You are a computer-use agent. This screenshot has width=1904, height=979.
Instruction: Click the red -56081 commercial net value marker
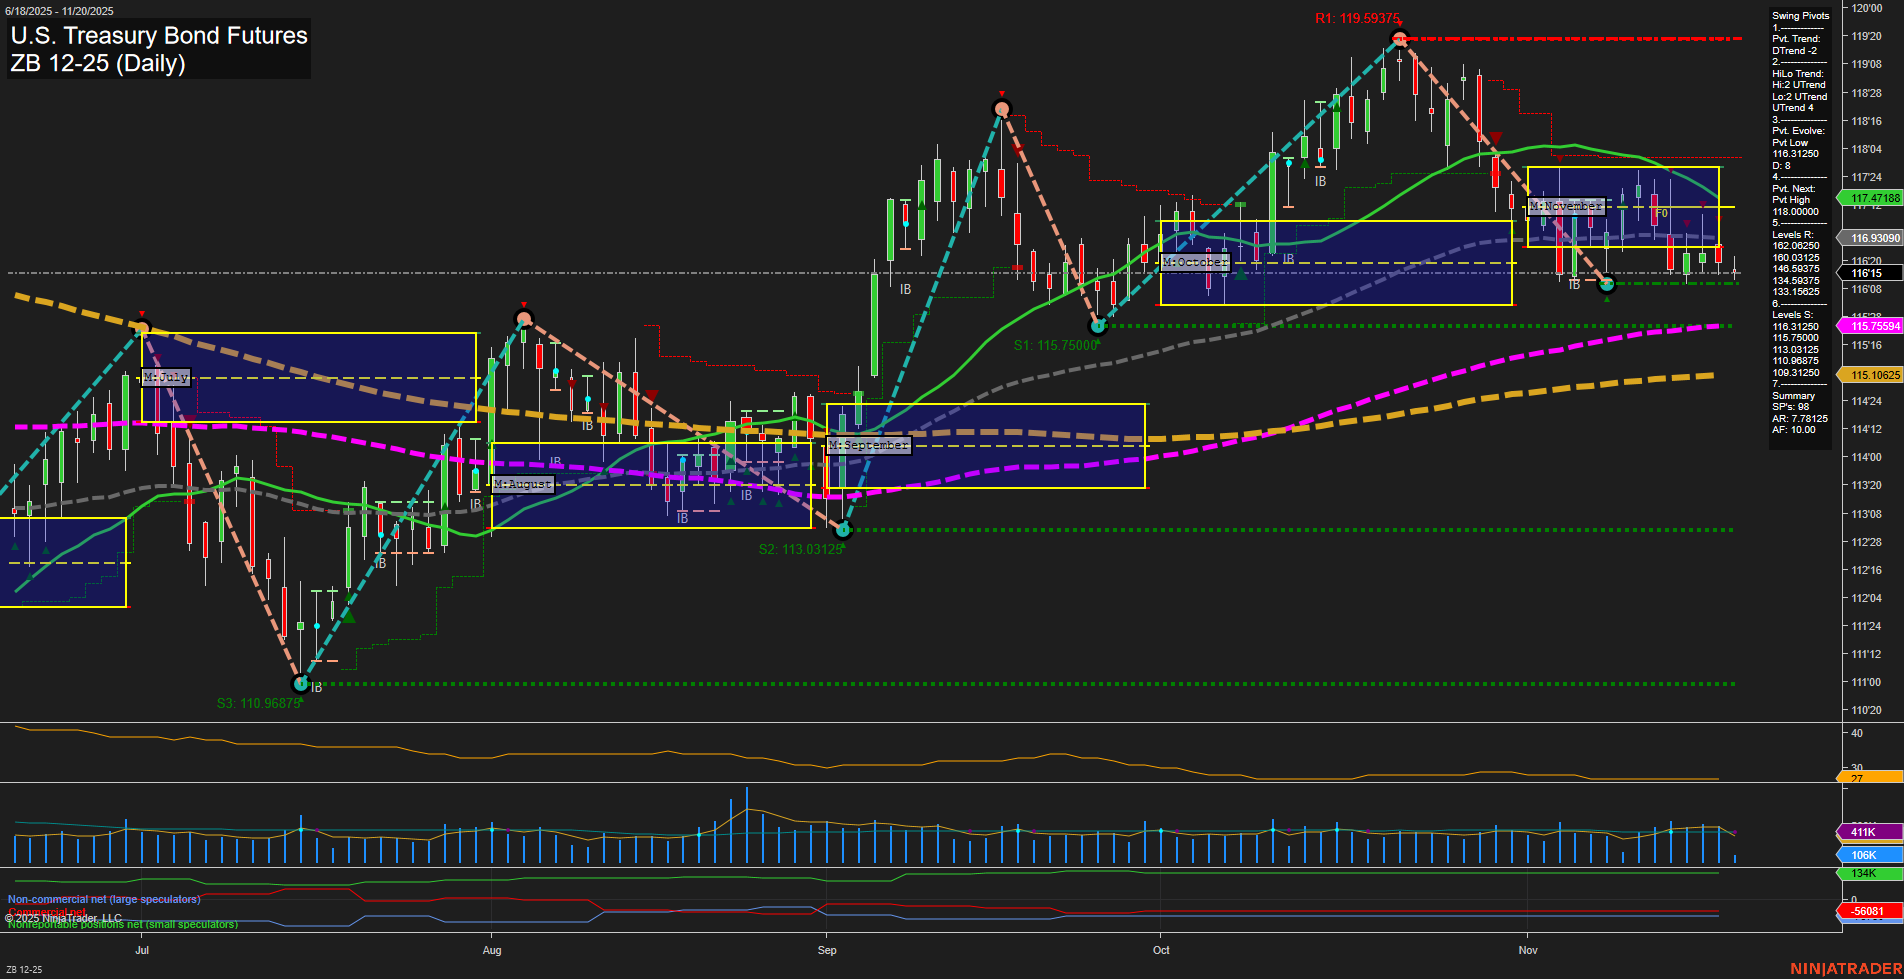pos(1866,911)
